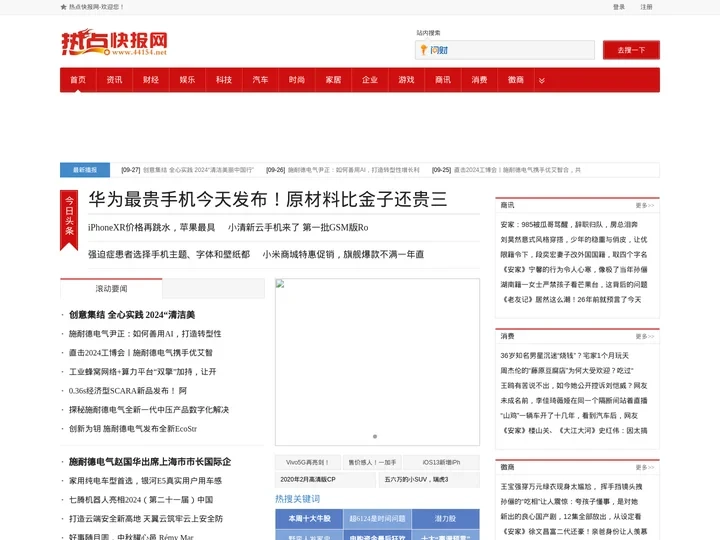Open the 时尚 navigation tab
Screen dimensions: 720x540
point(297,80)
